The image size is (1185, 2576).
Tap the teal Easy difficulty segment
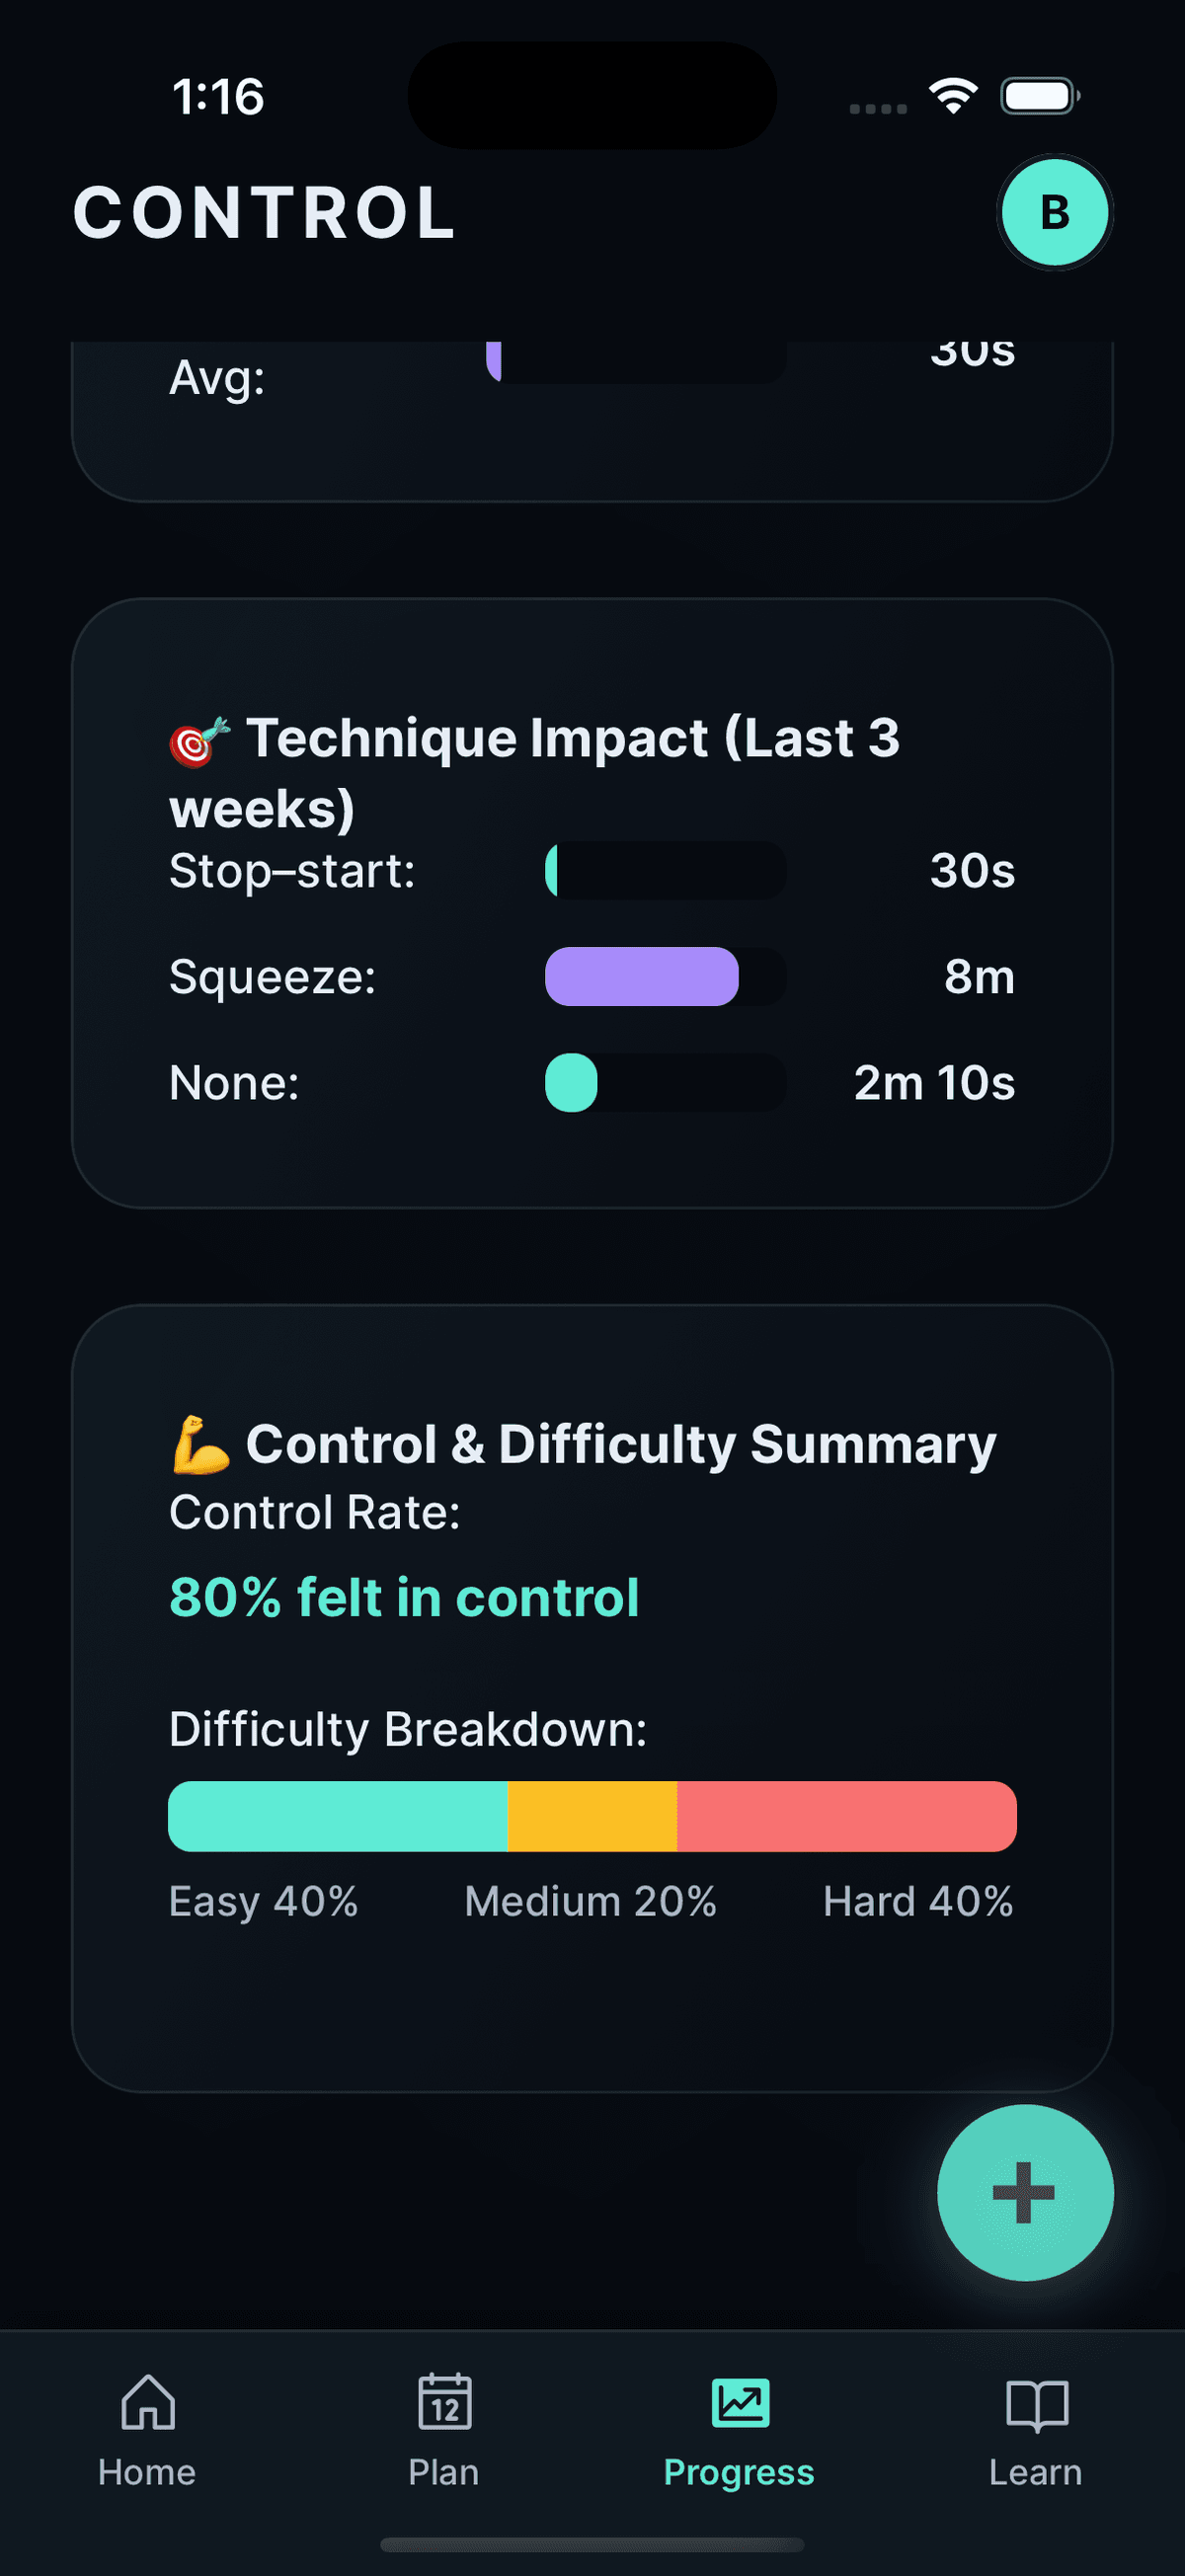point(338,1816)
